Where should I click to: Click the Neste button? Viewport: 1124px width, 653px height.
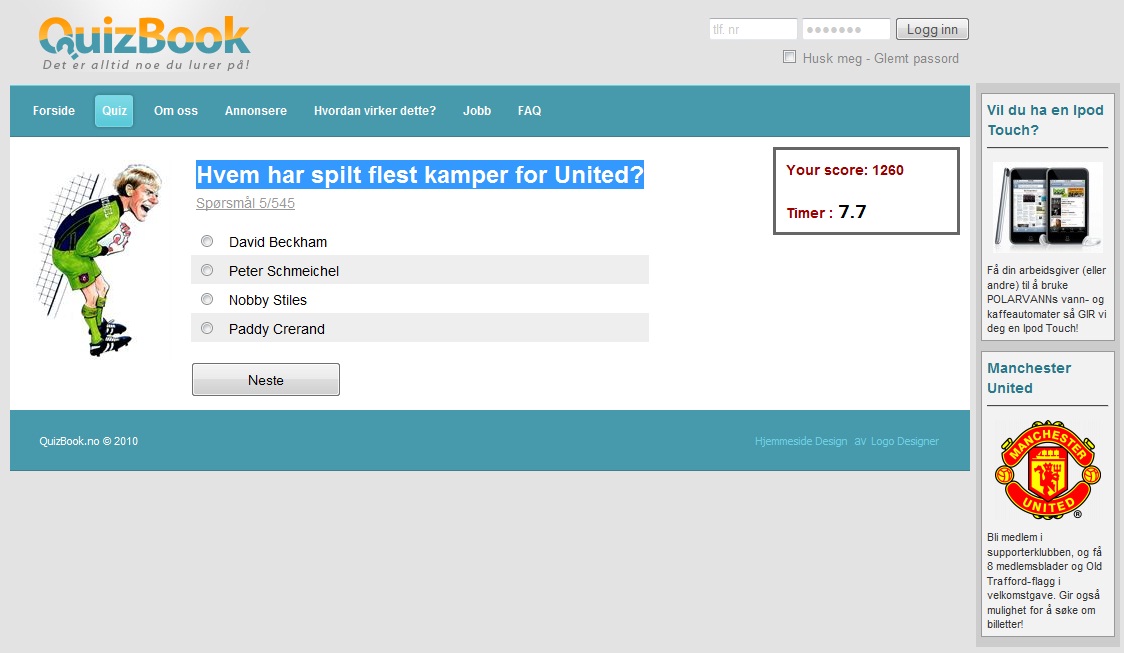(266, 380)
